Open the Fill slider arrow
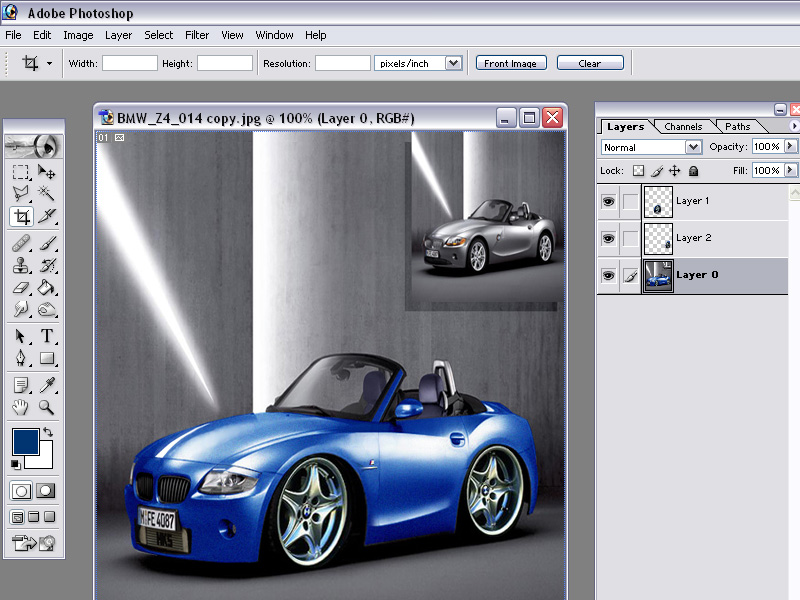The height and width of the screenshot is (600, 800). tap(790, 170)
